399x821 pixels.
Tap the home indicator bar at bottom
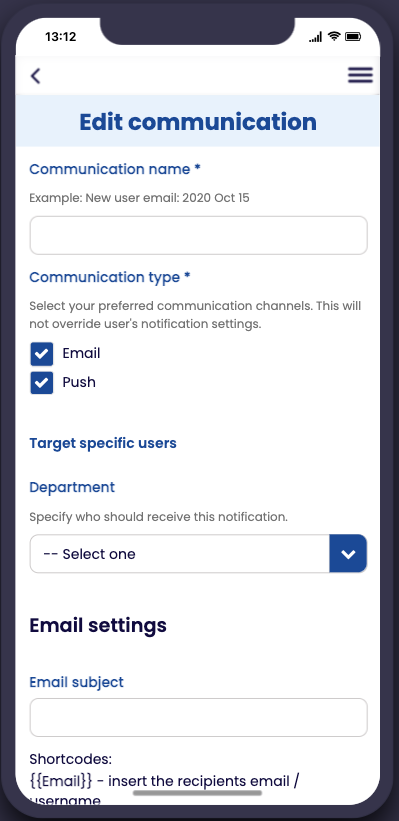point(197,793)
